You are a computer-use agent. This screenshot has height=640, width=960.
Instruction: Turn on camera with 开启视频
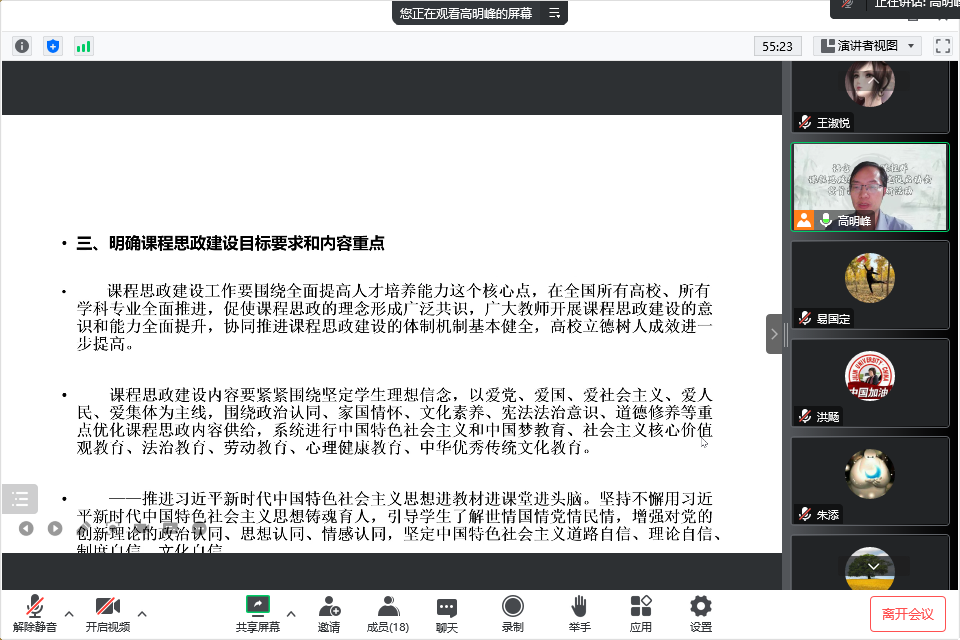107,613
